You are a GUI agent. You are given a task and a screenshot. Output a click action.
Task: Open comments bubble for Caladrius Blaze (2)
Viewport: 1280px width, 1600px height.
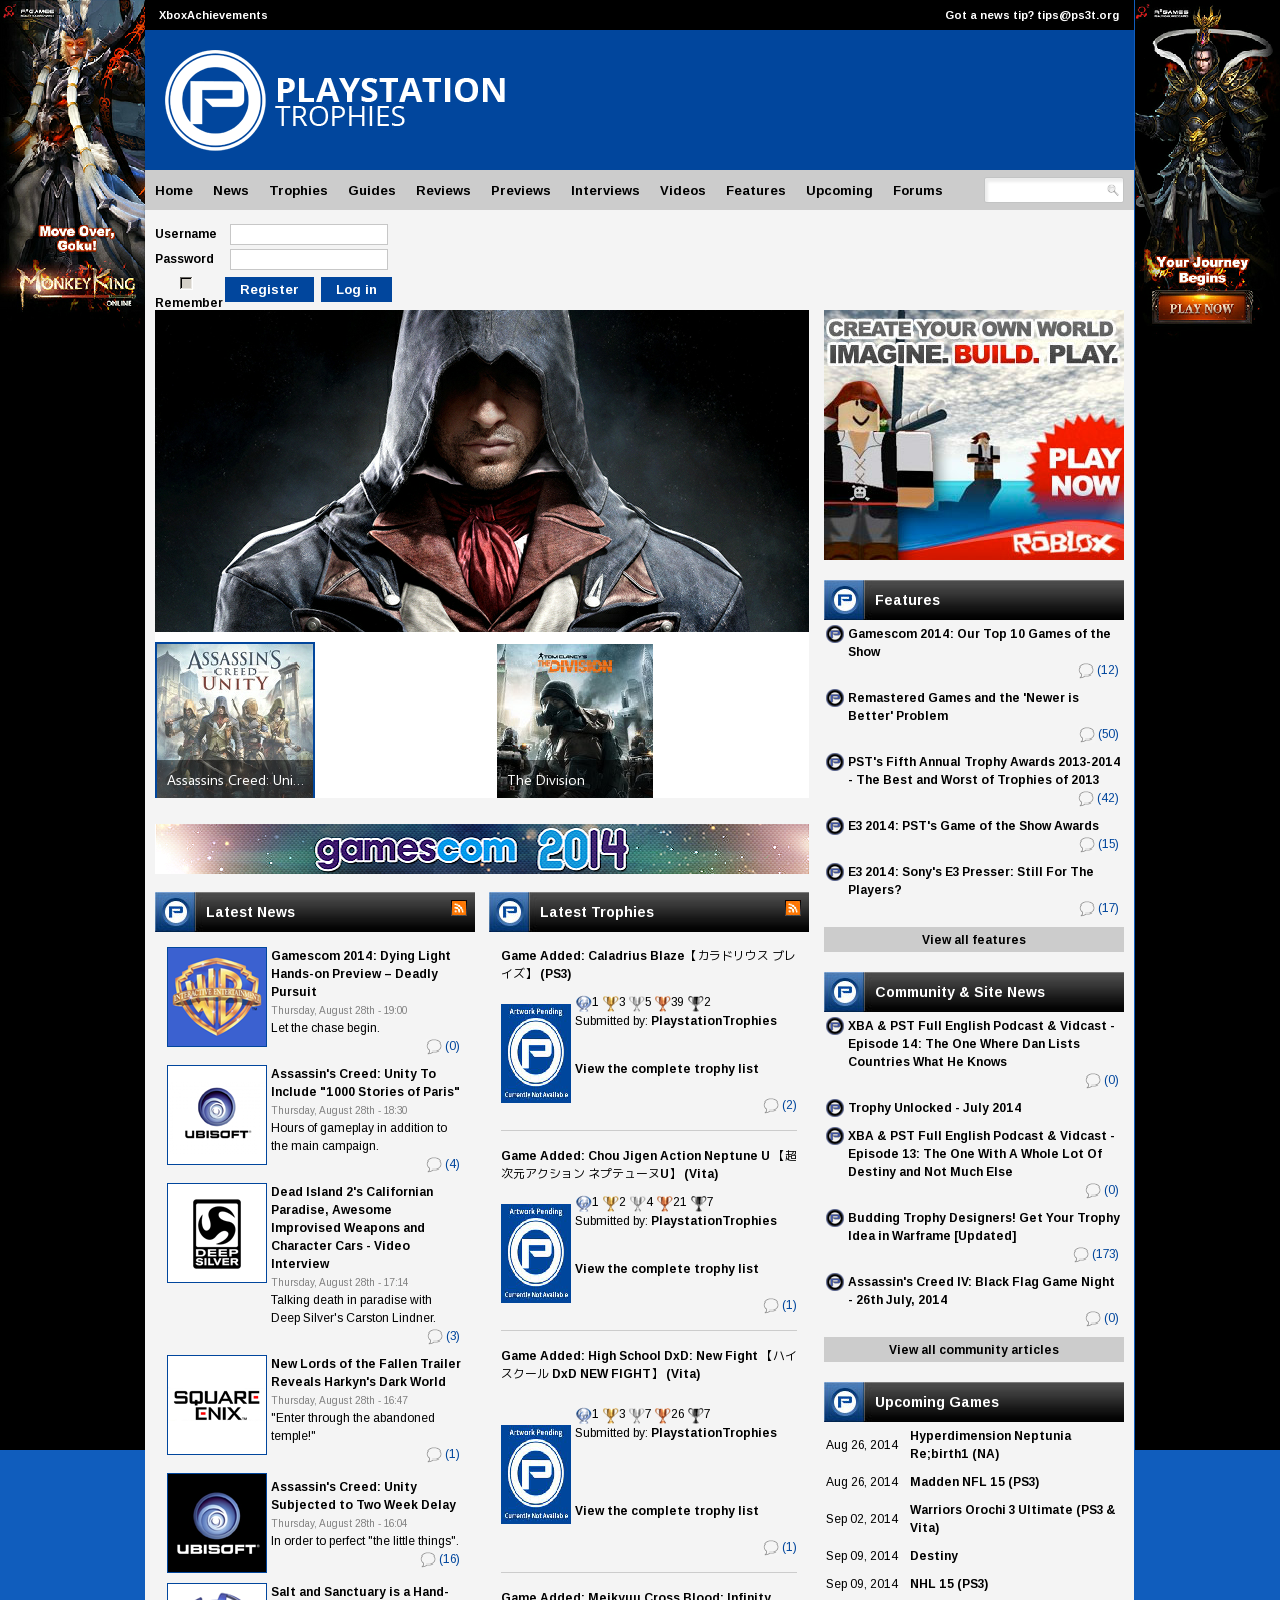click(x=771, y=1106)
